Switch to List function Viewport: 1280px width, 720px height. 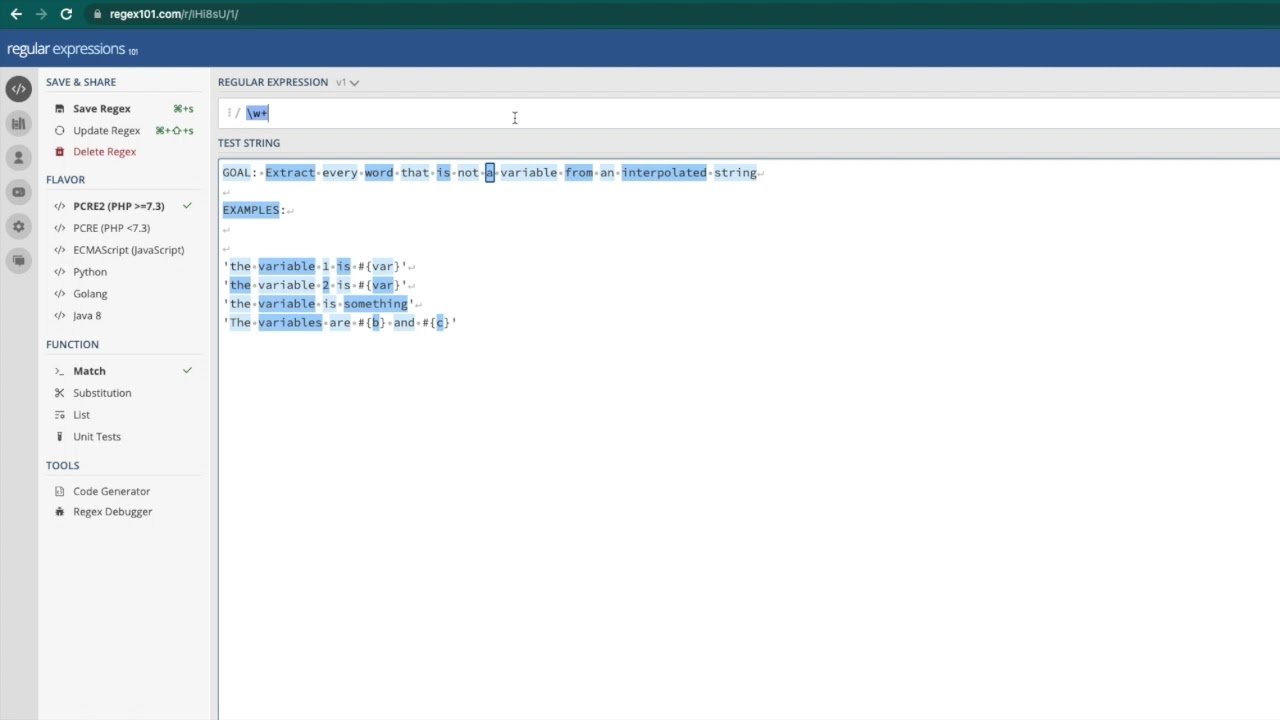[x=81, y=415]
